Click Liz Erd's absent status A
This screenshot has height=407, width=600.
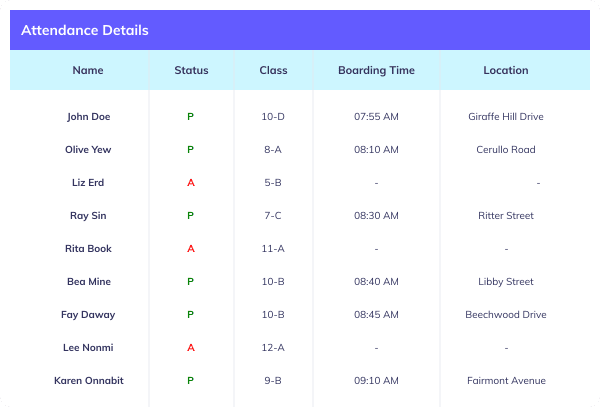click(x=191, y=182)
